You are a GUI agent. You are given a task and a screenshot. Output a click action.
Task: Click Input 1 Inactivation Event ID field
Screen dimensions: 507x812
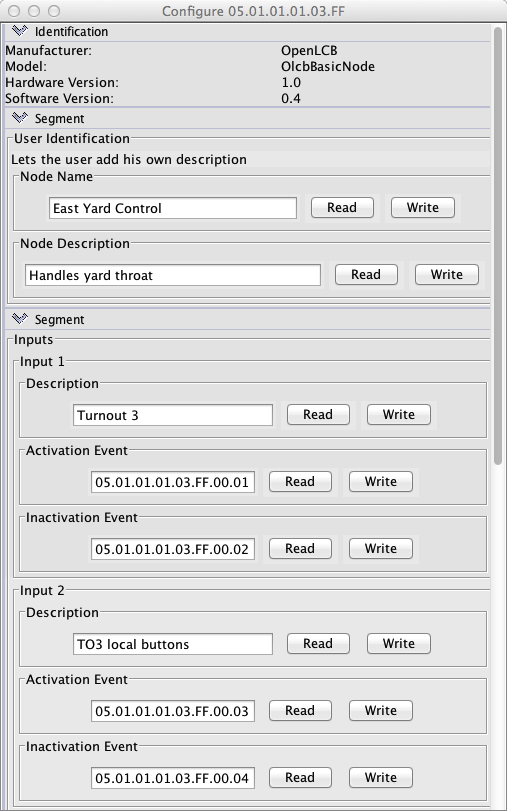click(x=173, y=549)
